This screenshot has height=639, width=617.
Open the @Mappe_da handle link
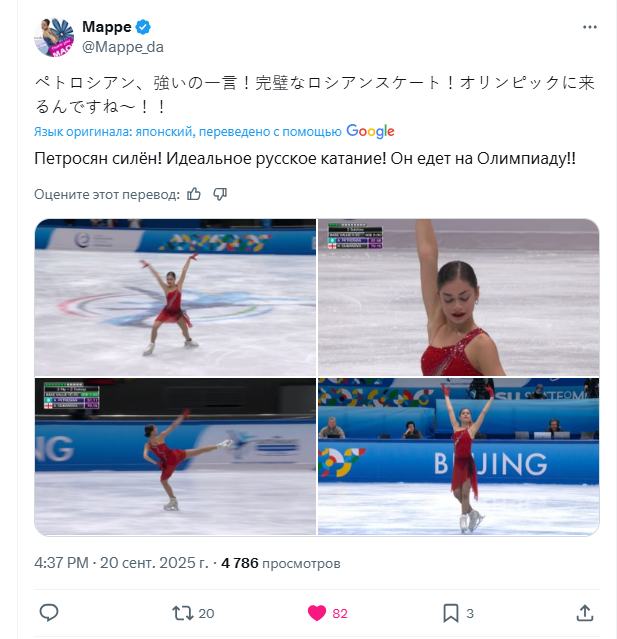tap(123, 47)
